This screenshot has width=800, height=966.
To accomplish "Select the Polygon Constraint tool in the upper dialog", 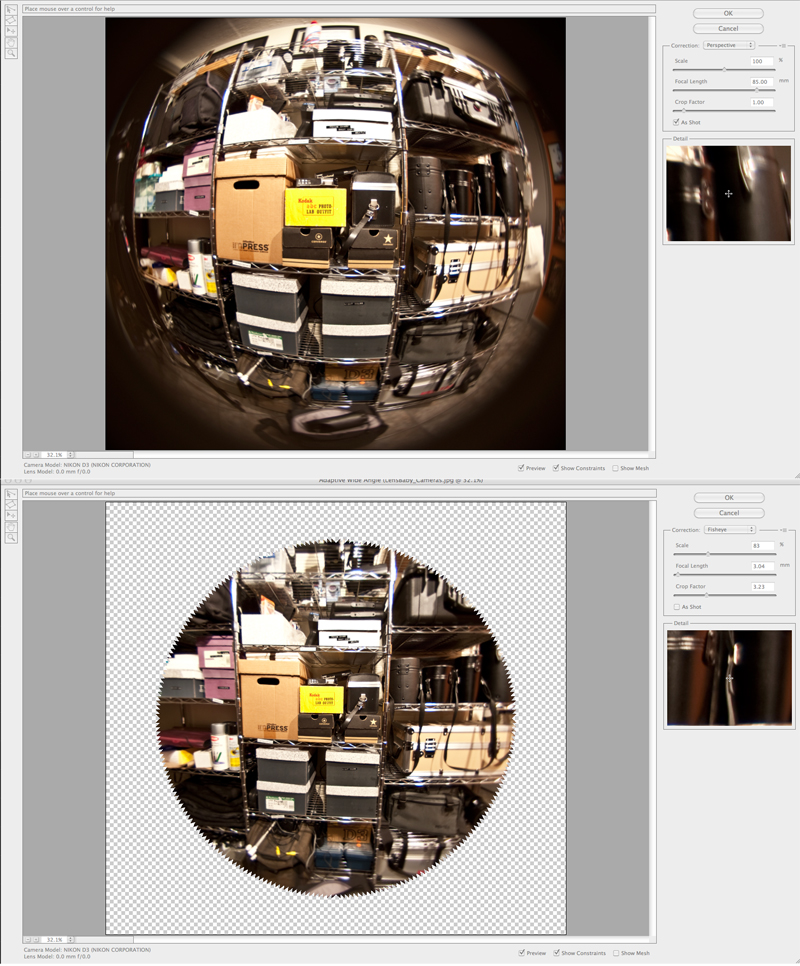I will (x=11, y=20).
